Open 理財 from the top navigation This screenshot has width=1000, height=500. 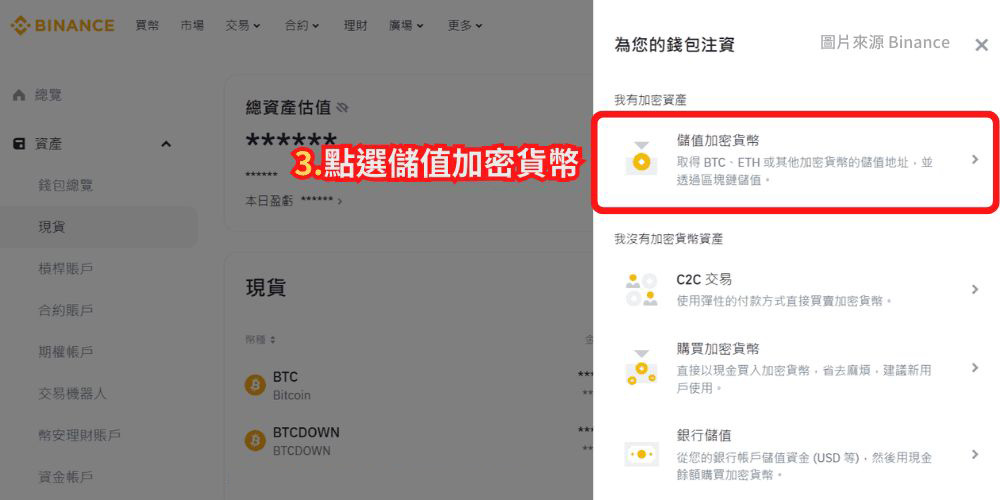355,26
